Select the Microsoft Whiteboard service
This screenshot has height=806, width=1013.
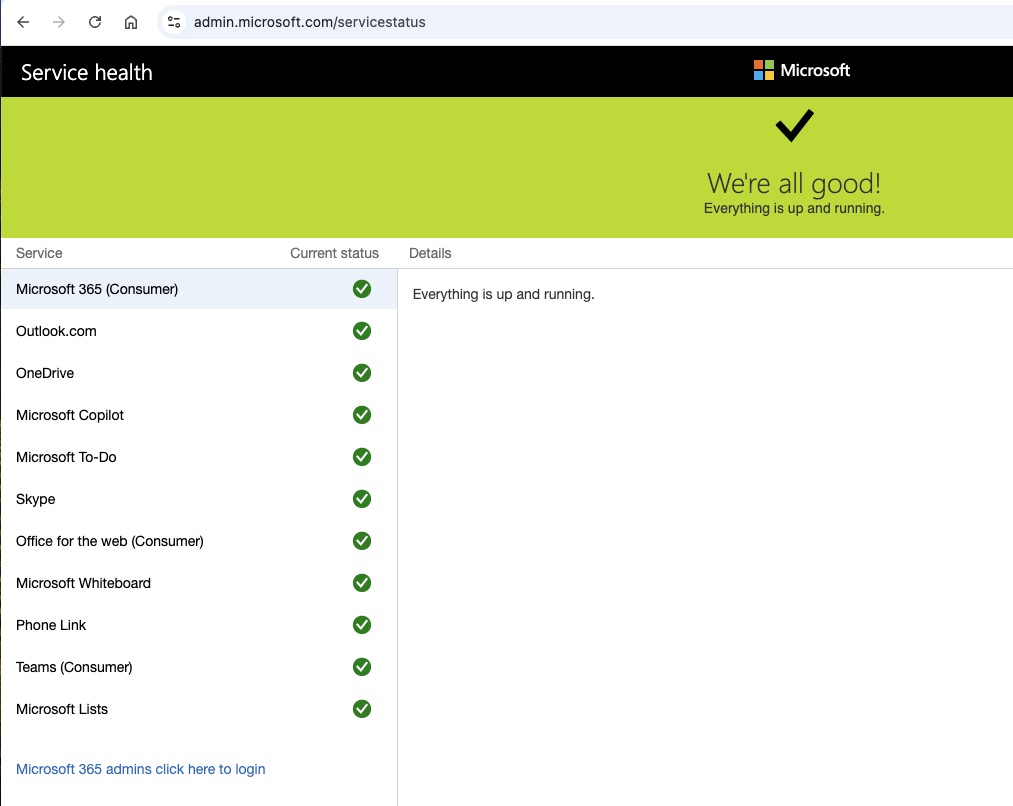[199, 583]
